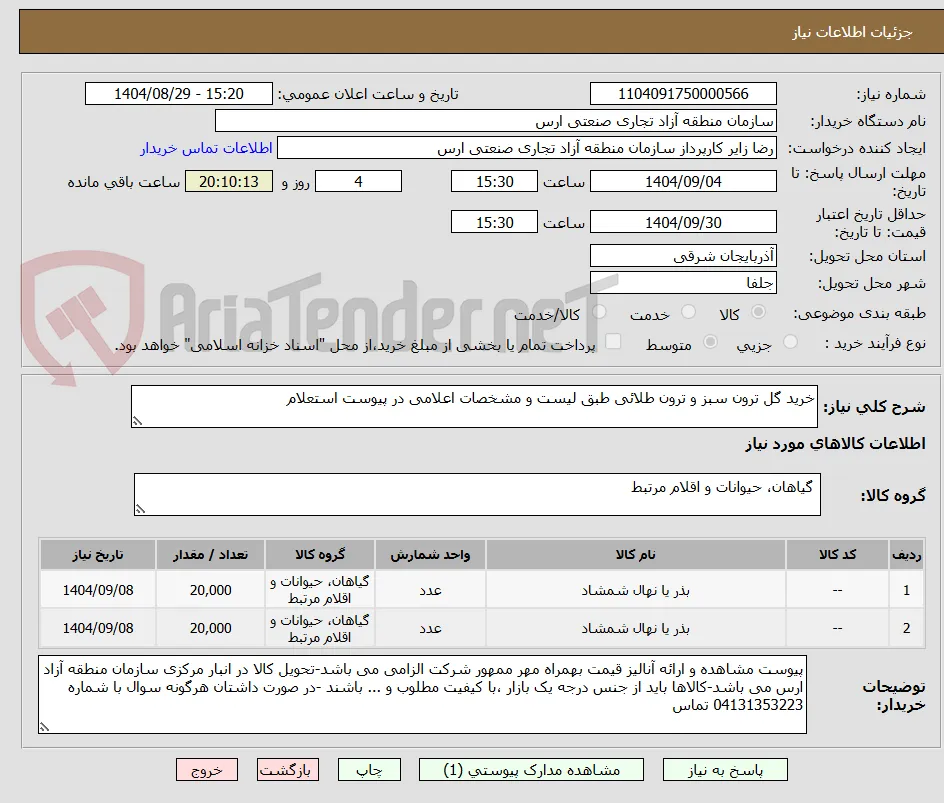Click response deadline date 1404/09/04
Screen dimensions: 944x803
[683, 181]
